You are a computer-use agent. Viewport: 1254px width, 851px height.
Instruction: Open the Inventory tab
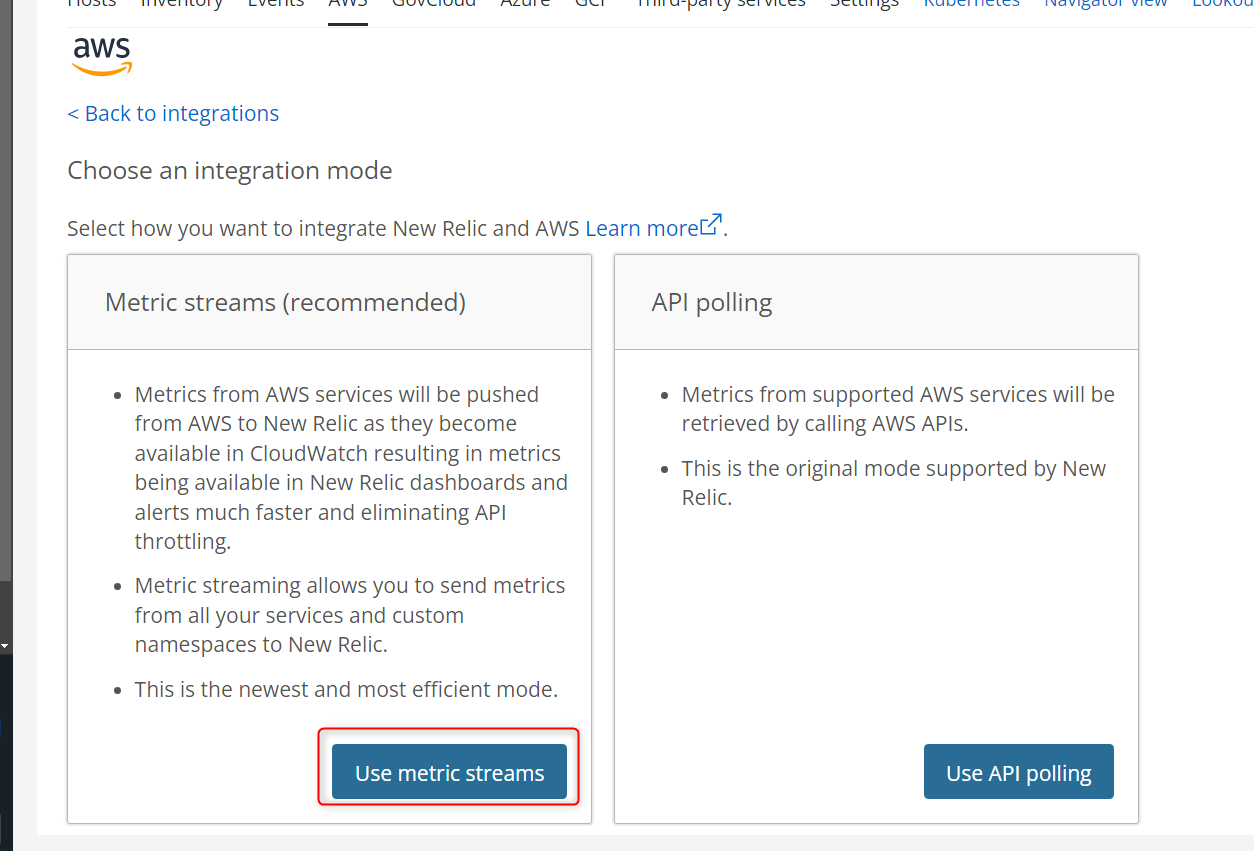click(182, 4)
